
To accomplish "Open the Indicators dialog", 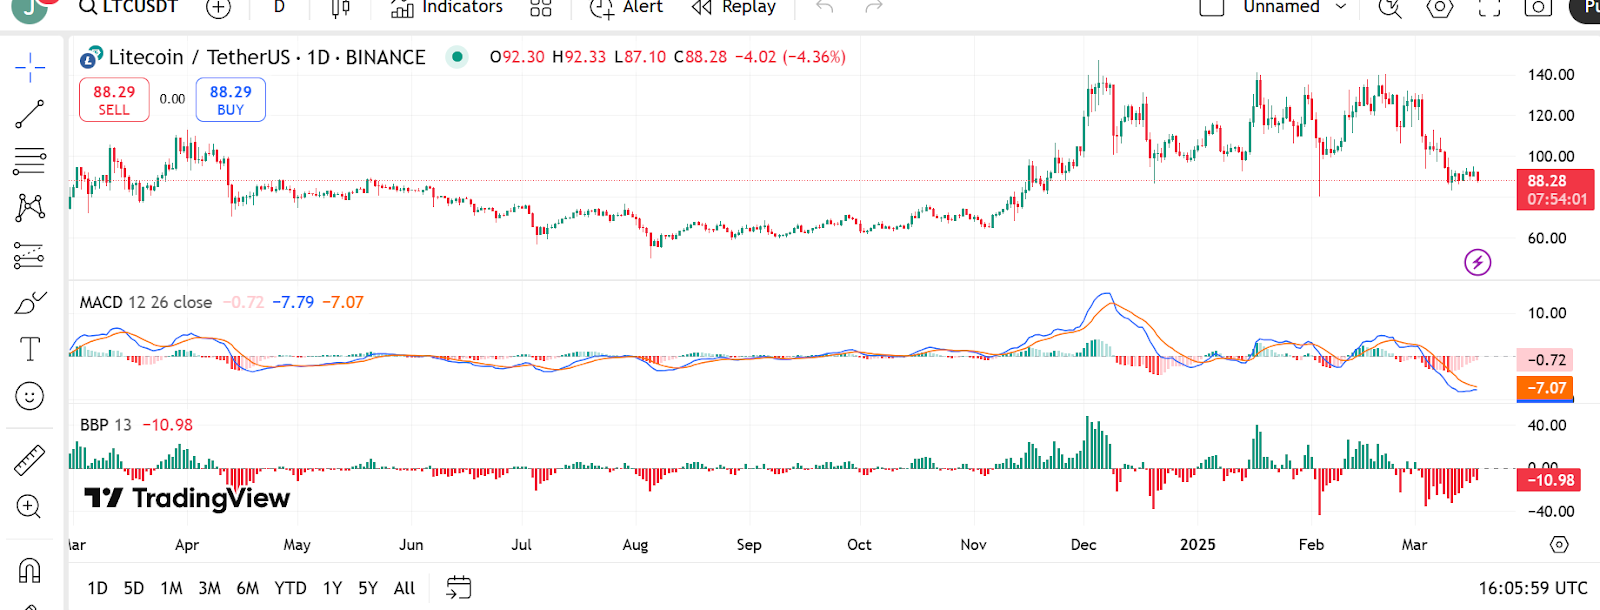I will click(x=446, y=7).
